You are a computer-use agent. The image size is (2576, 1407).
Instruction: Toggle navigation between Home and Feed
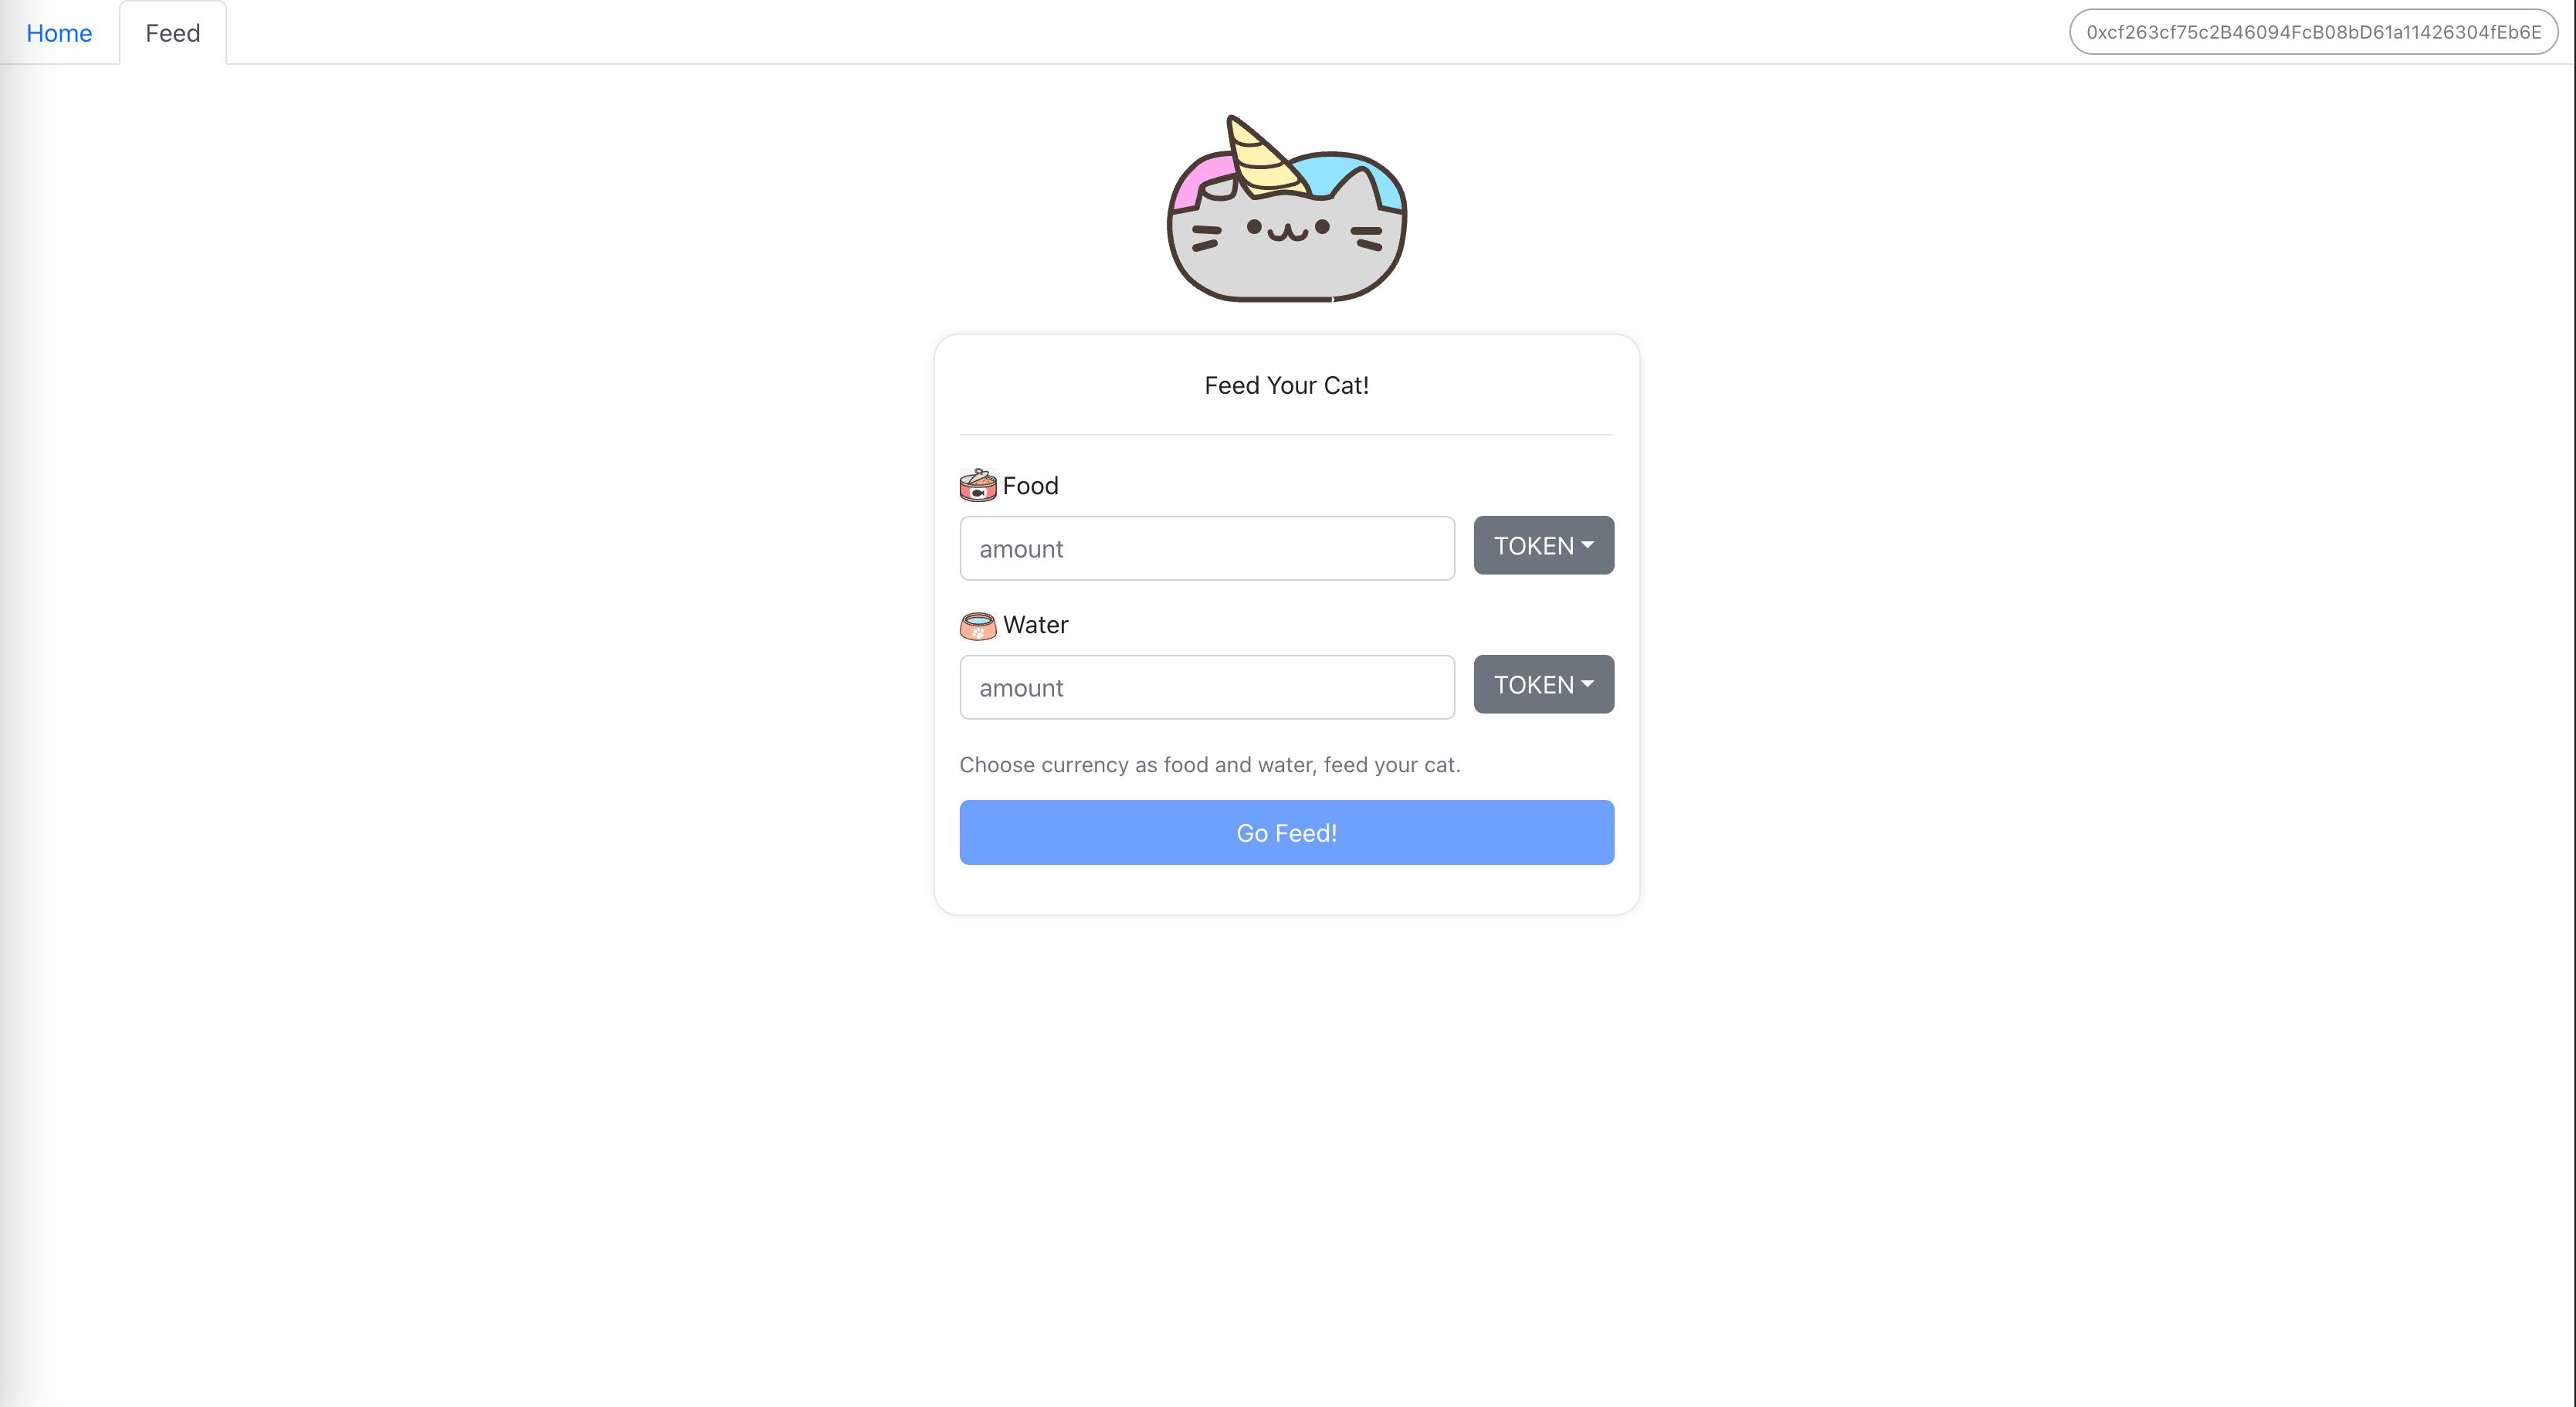click(x=59, y=31)
